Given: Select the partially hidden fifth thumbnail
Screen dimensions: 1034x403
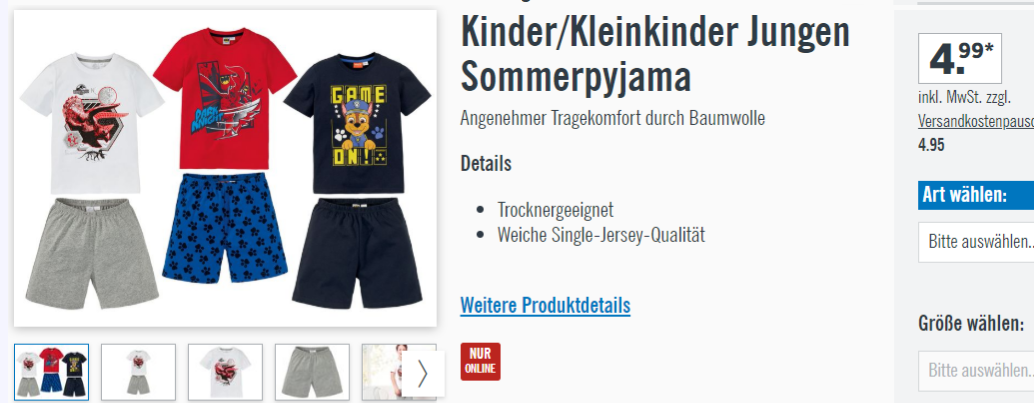Looking at the screenshot, I should (384, 372).
